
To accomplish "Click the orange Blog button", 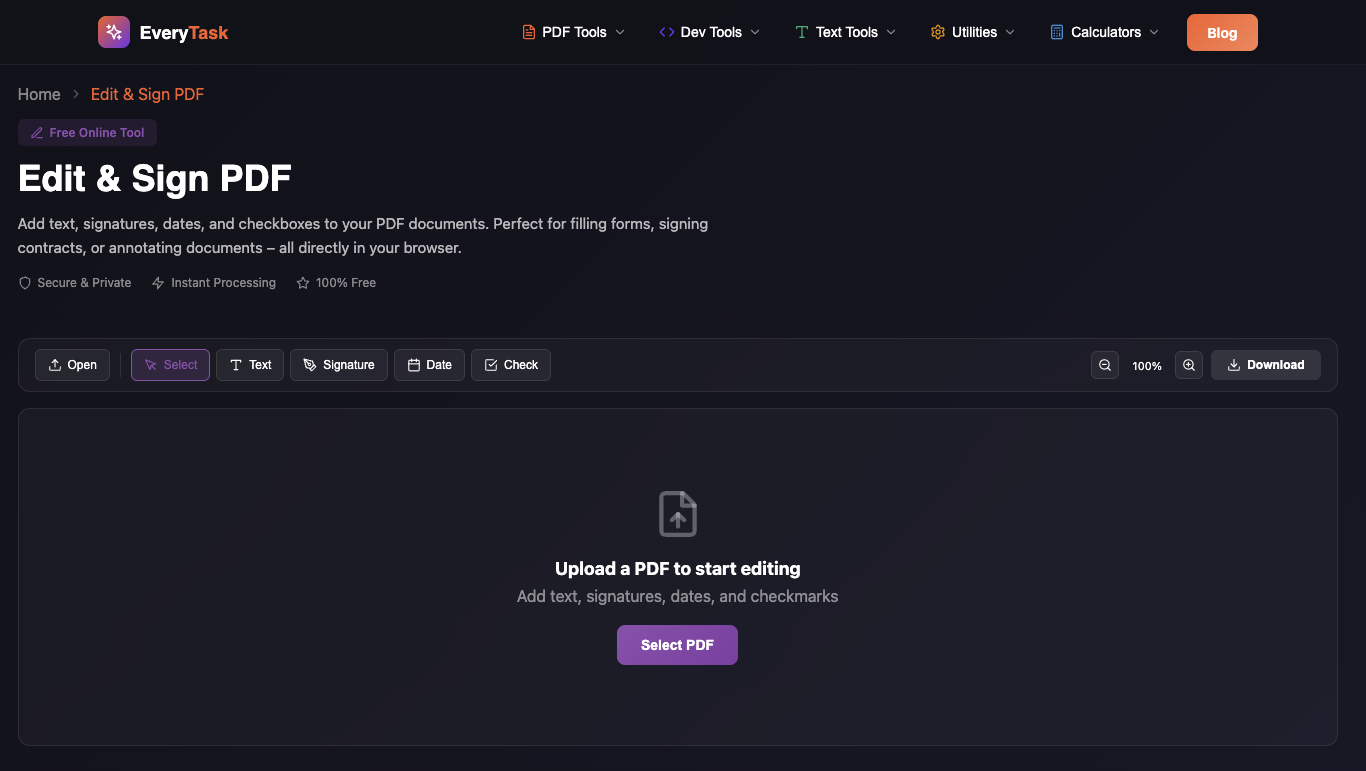I will point(1222,32).
